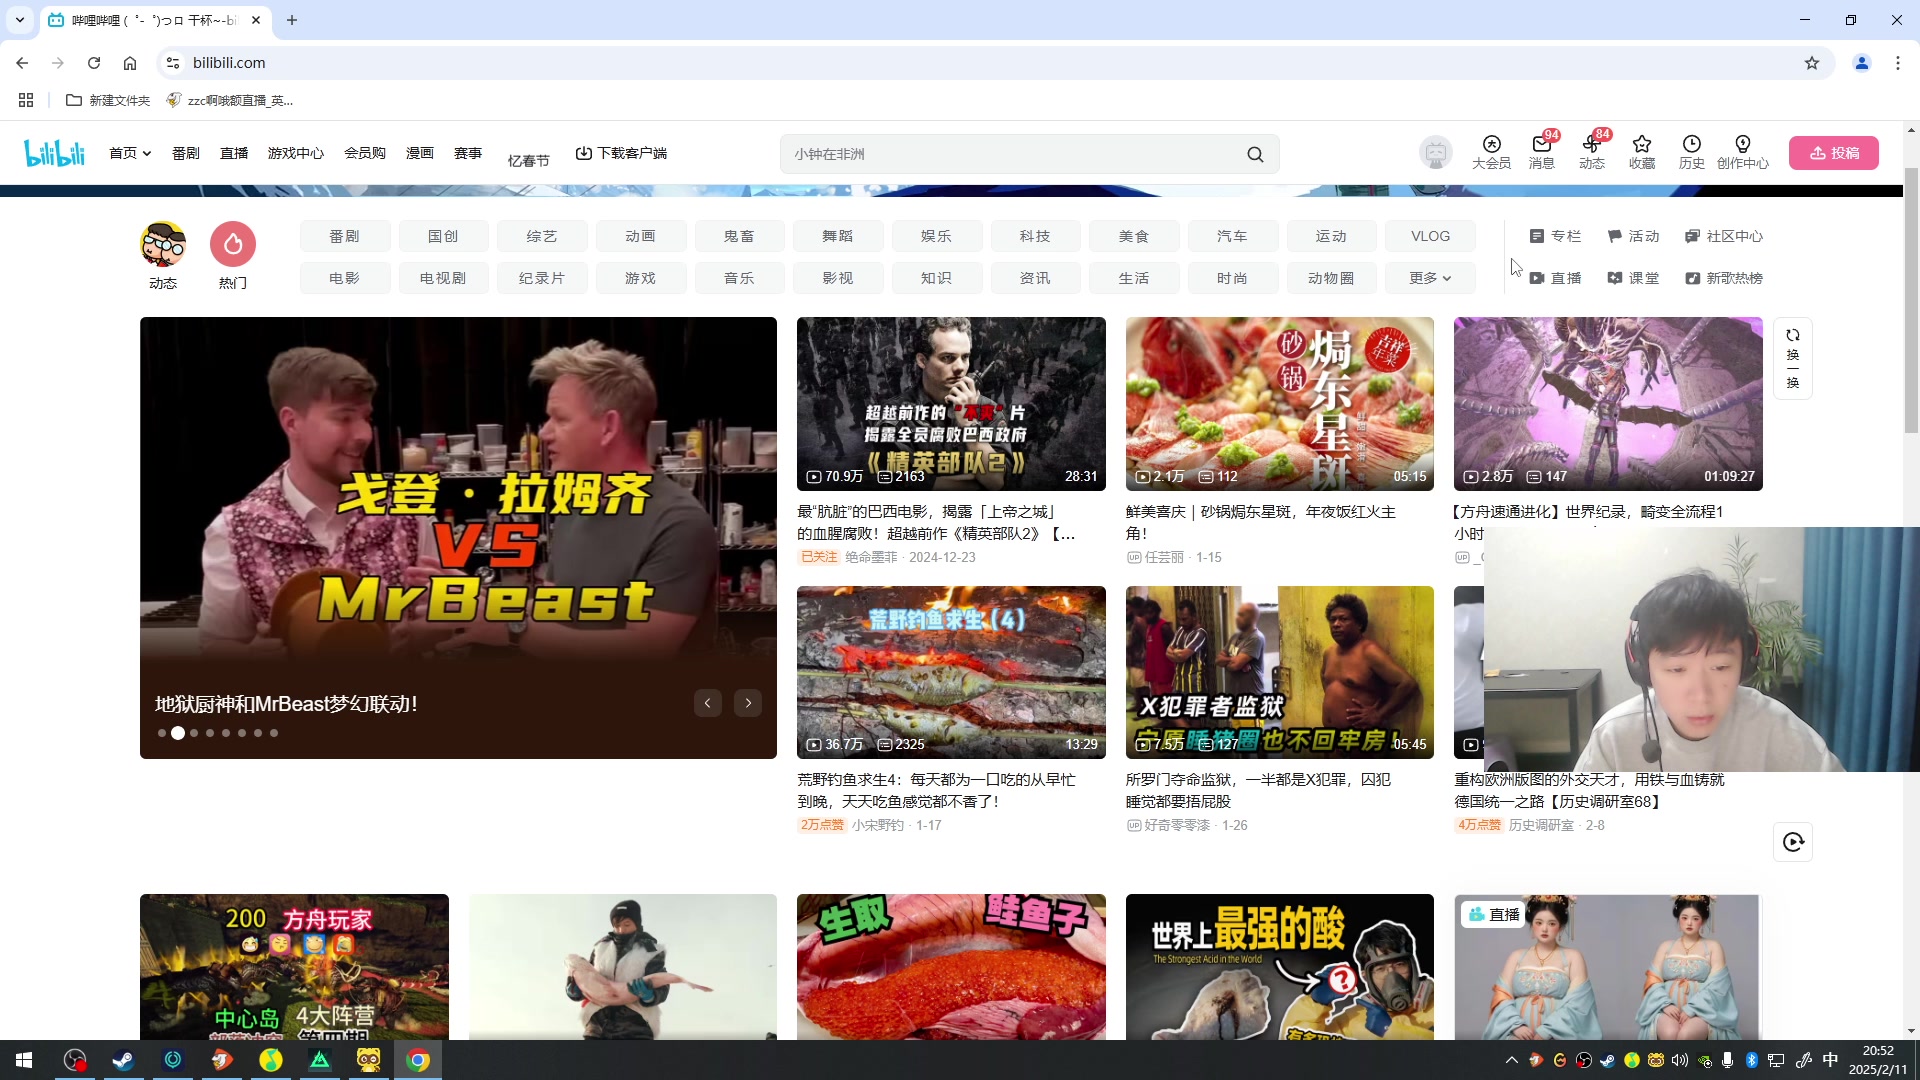Open volume control in system tray
The width and height of the screenshot is (1920, 1080).
(x=1680, y=1060)
